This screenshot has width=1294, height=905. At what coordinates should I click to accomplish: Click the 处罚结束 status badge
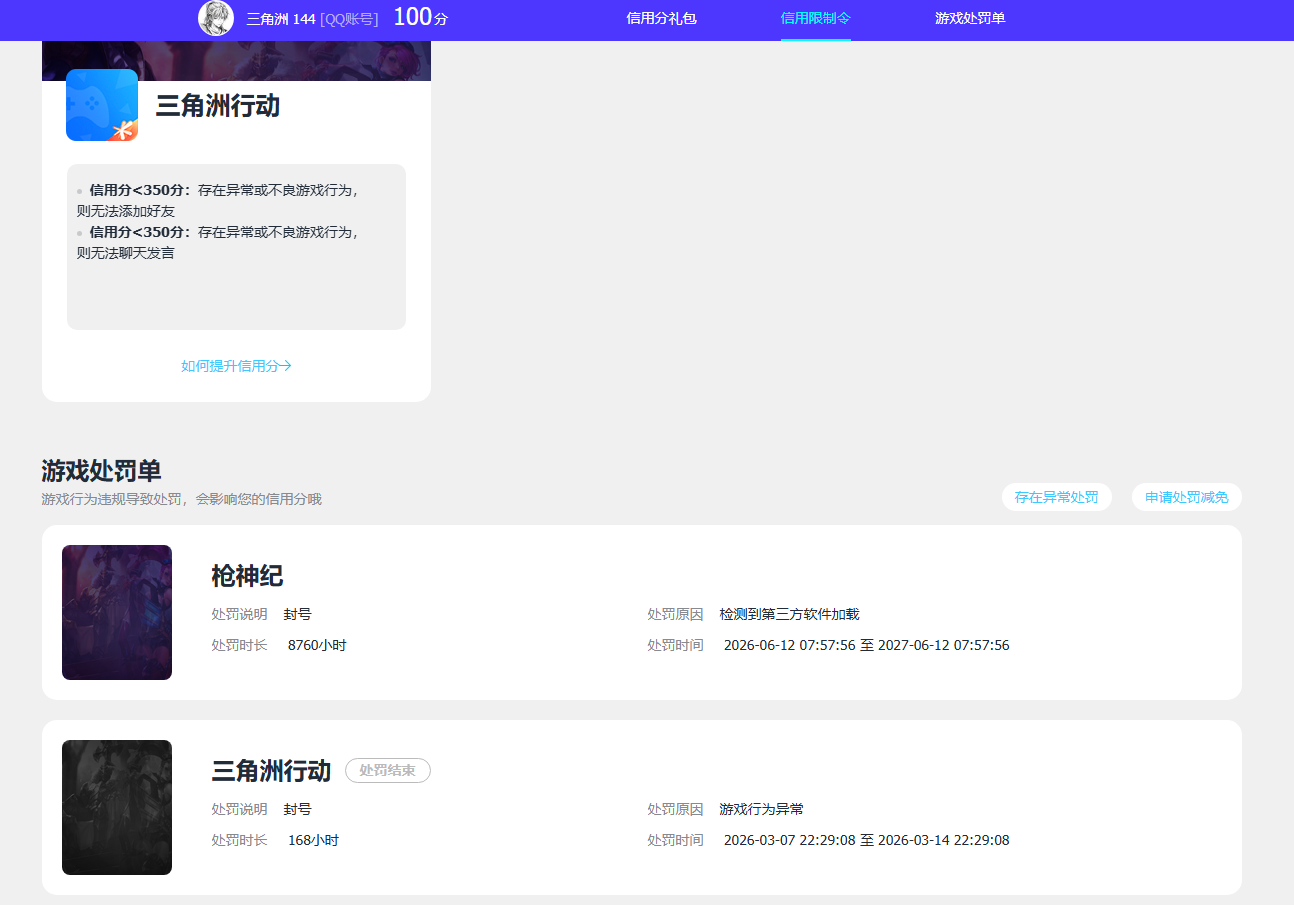[388, 771]
